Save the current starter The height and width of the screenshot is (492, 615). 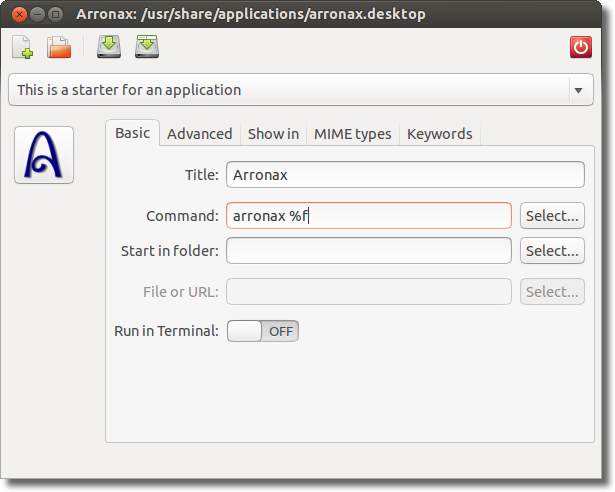click(x=109, y=47)
